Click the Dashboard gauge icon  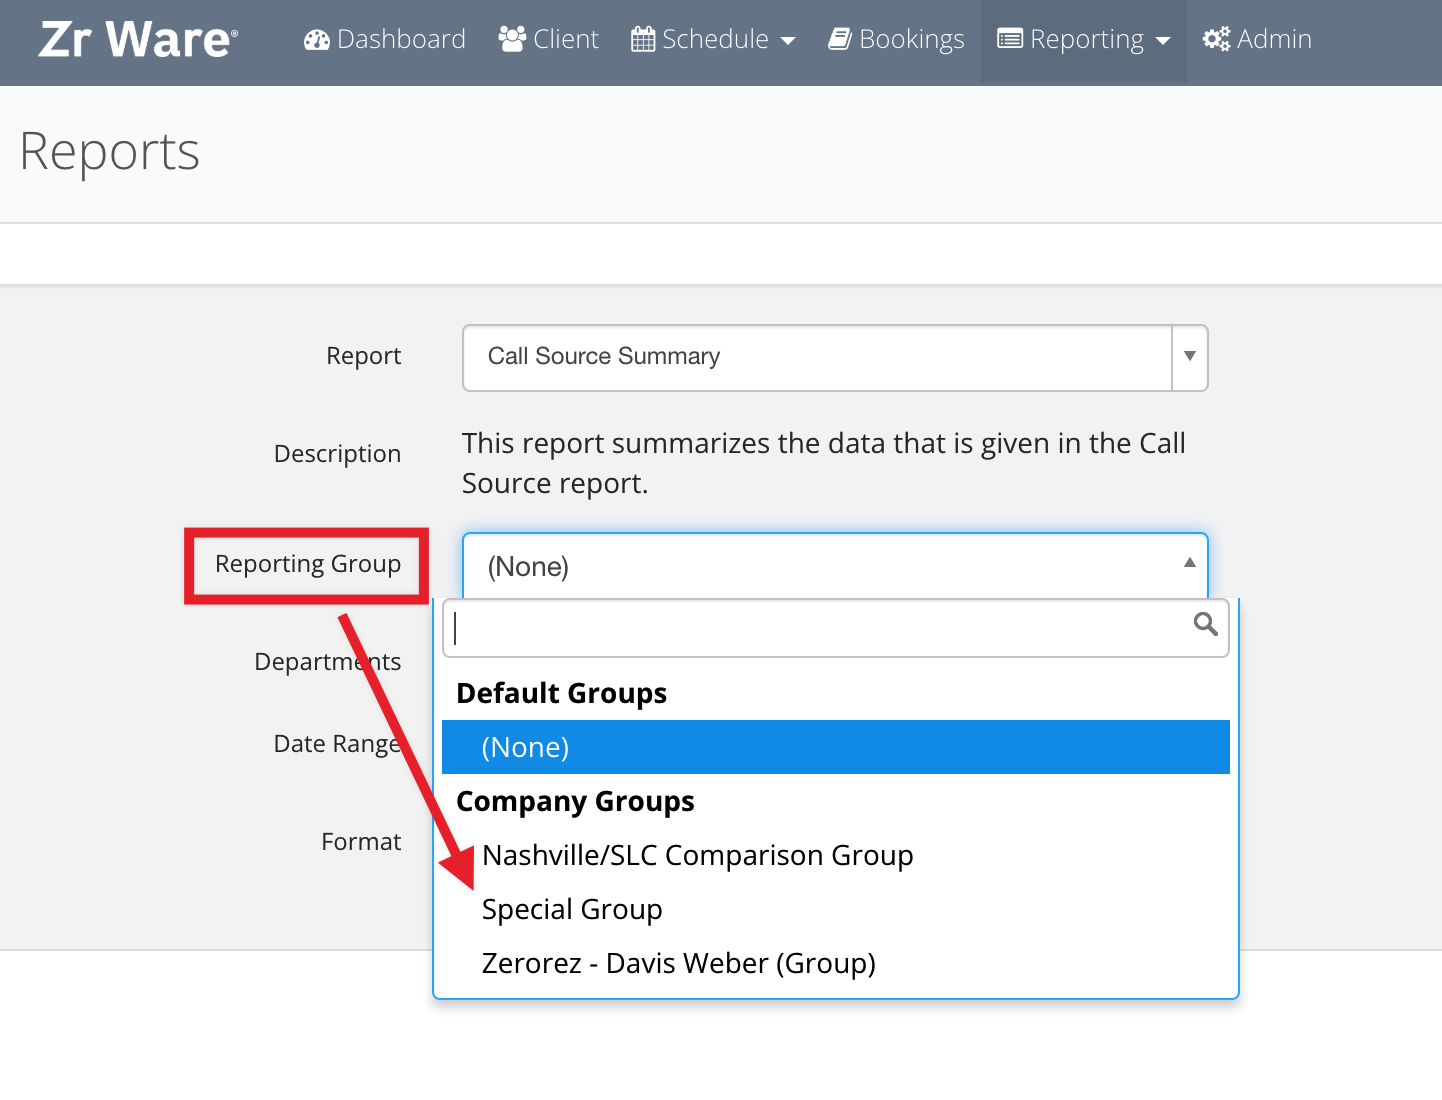click(317, 40)
